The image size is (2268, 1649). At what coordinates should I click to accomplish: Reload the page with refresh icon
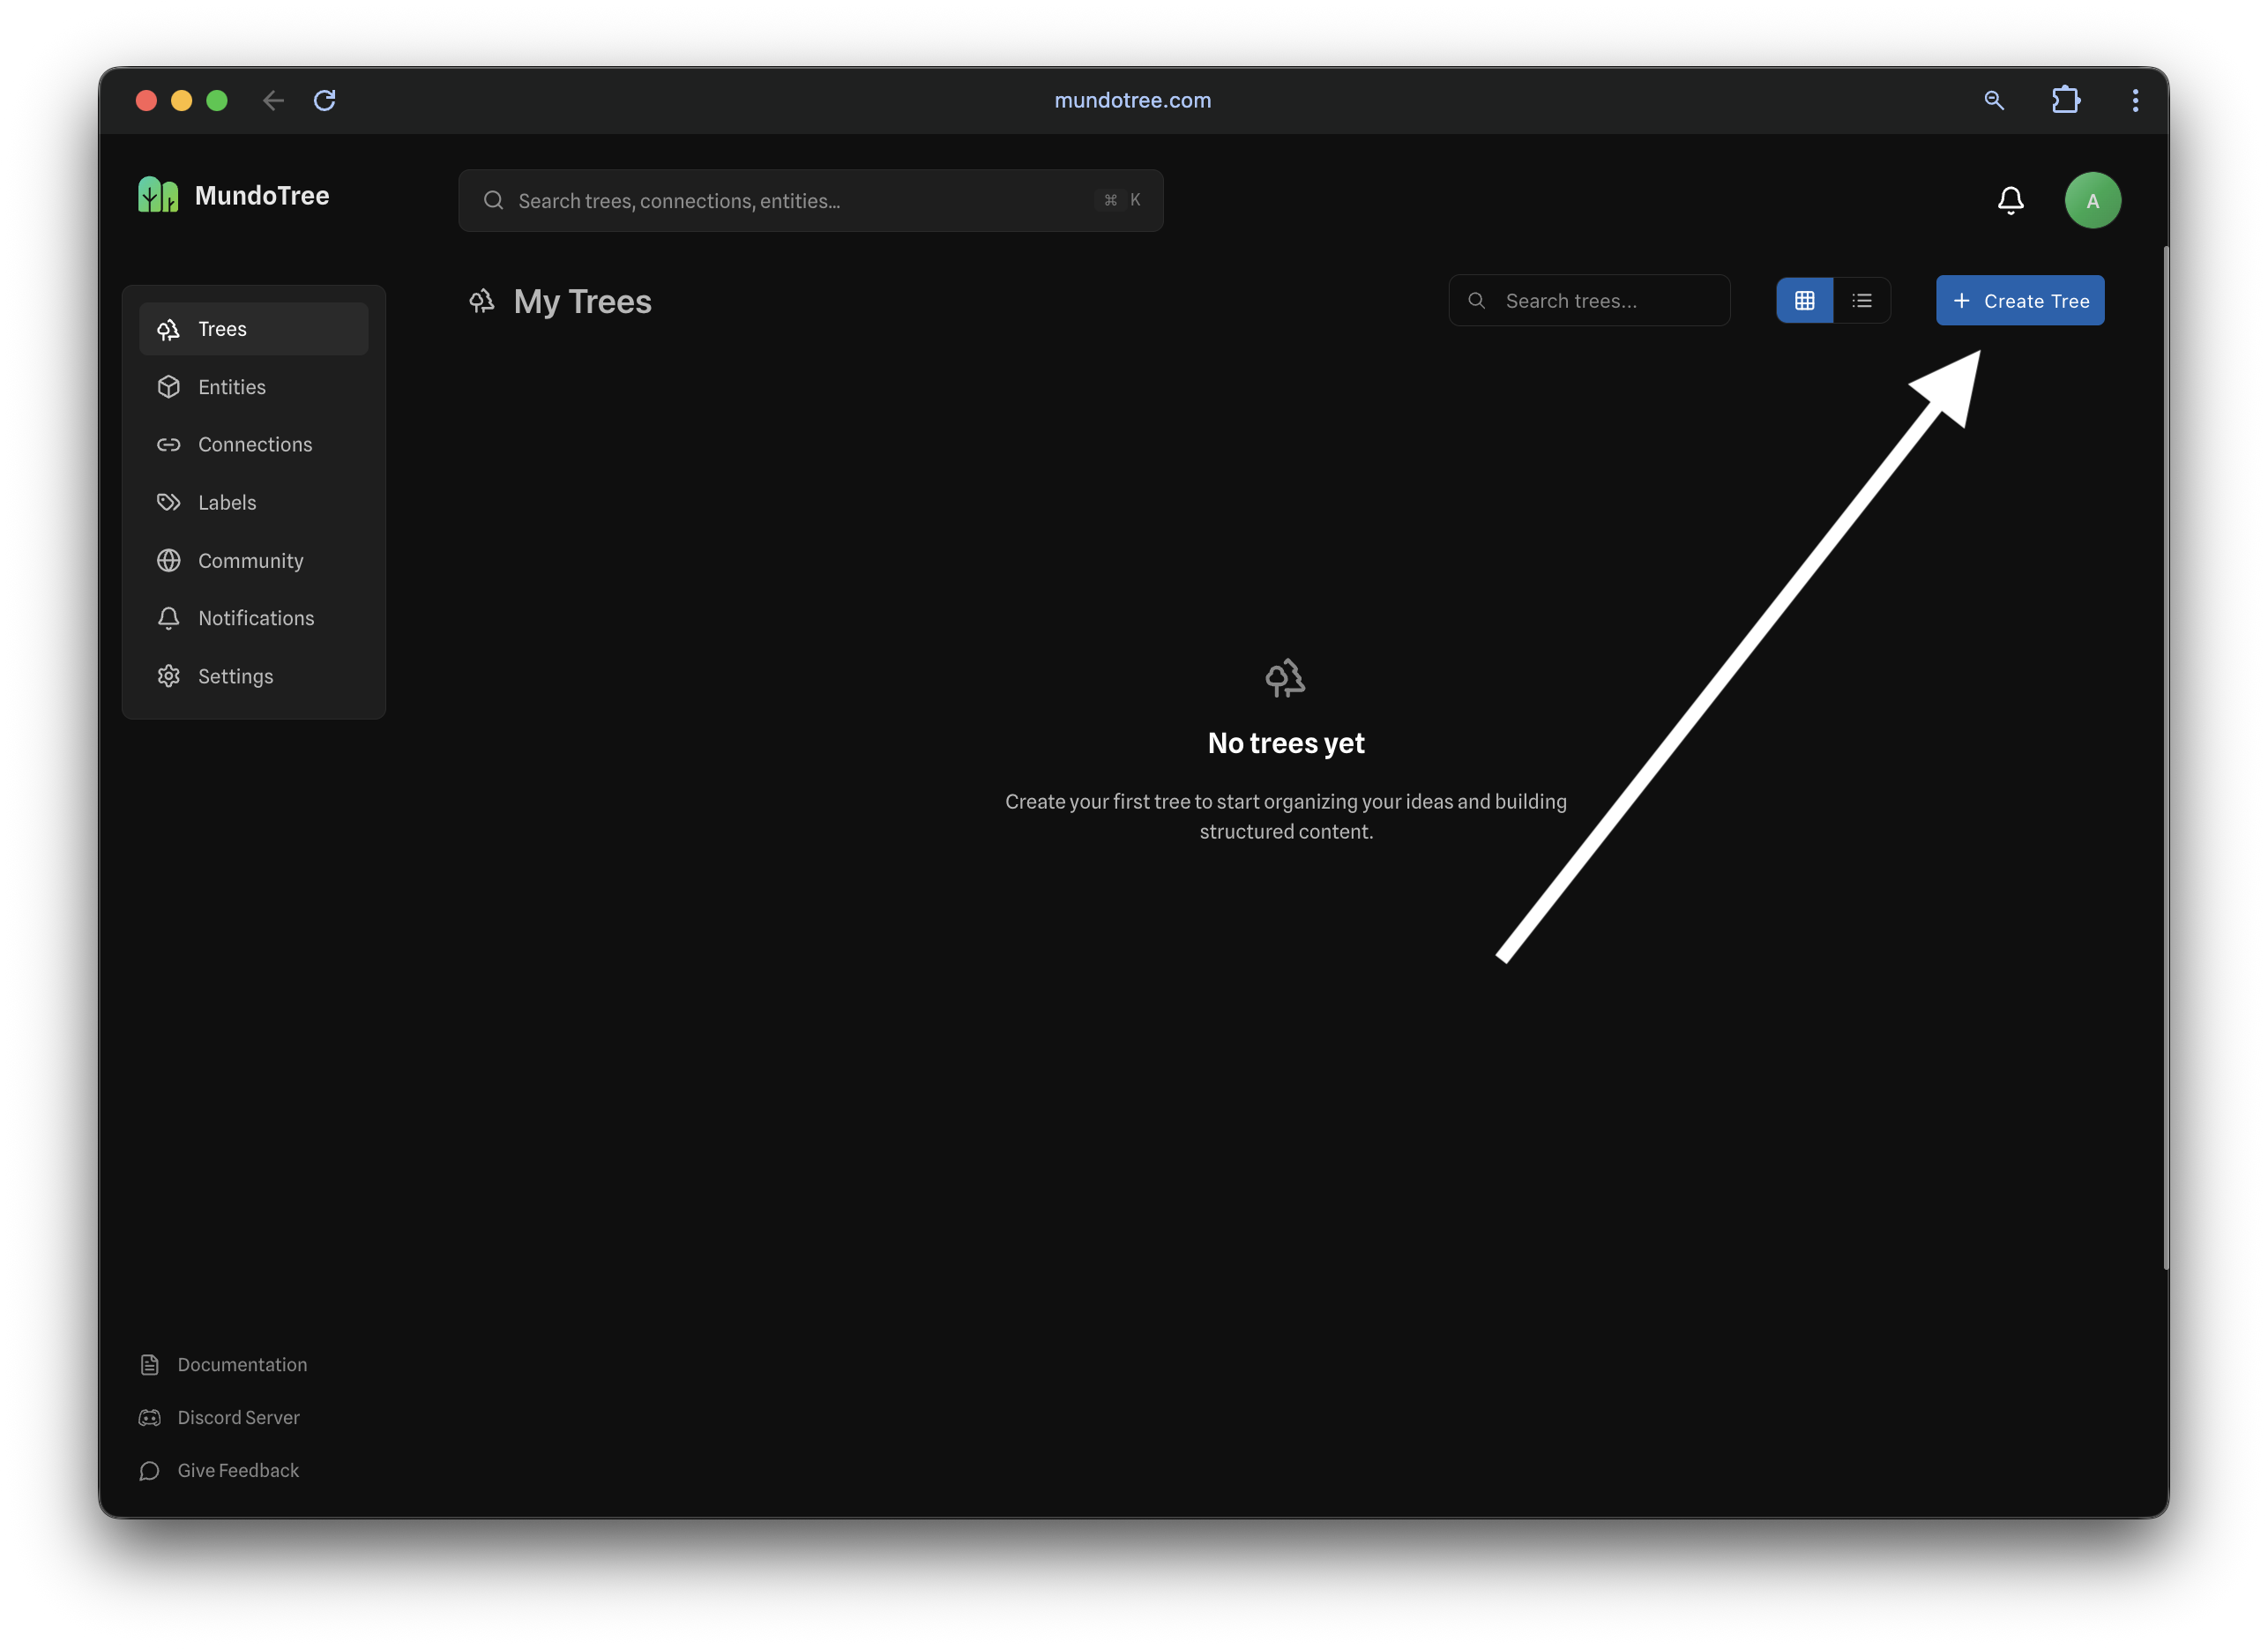(x=325, y=100)
